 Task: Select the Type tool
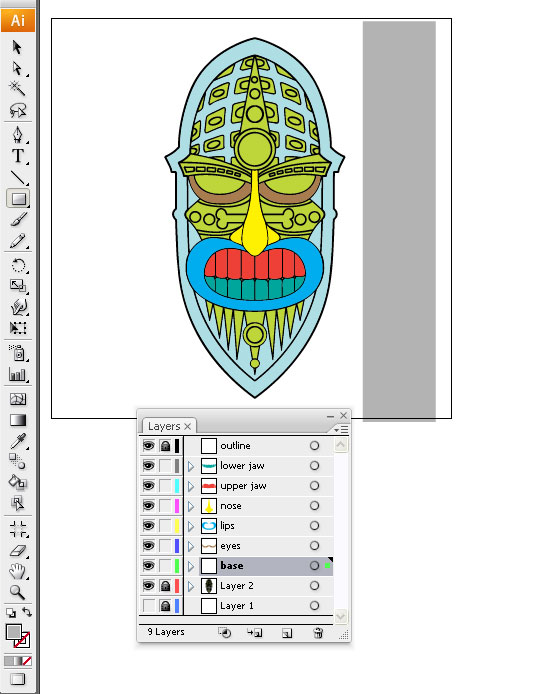point(18,156)
